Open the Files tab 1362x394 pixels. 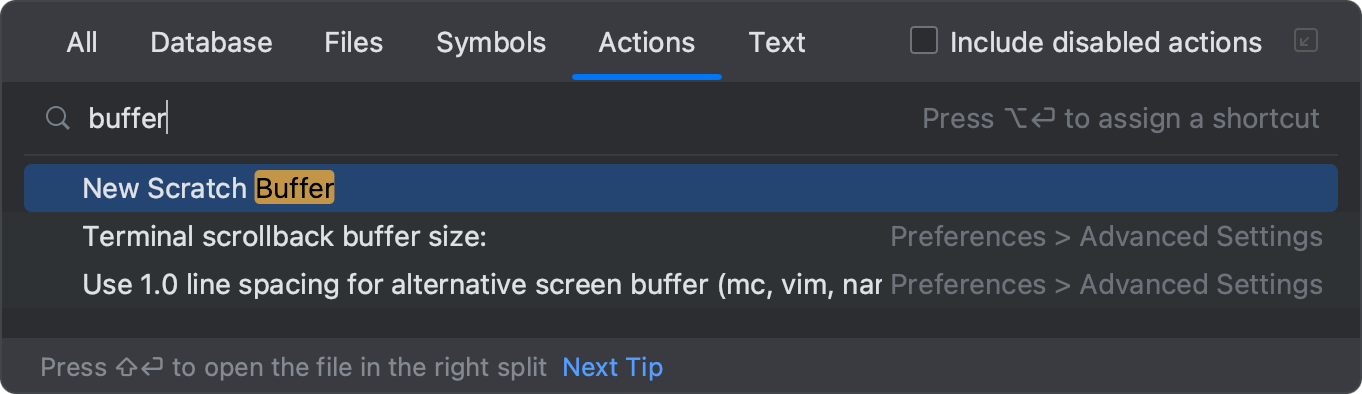click(354, 42)
